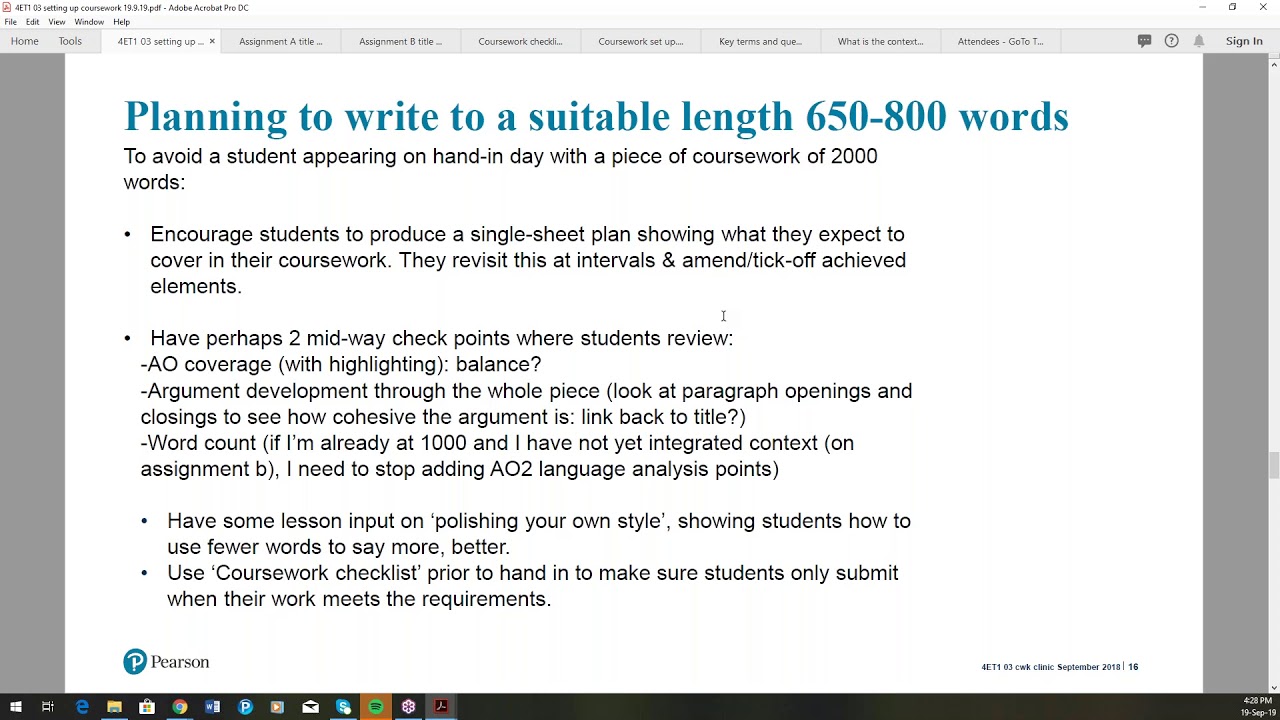Open File Explorer from the taskbar
This screenshot has height=720, width=1280.
pyautogui.click(x=114, y=707)
